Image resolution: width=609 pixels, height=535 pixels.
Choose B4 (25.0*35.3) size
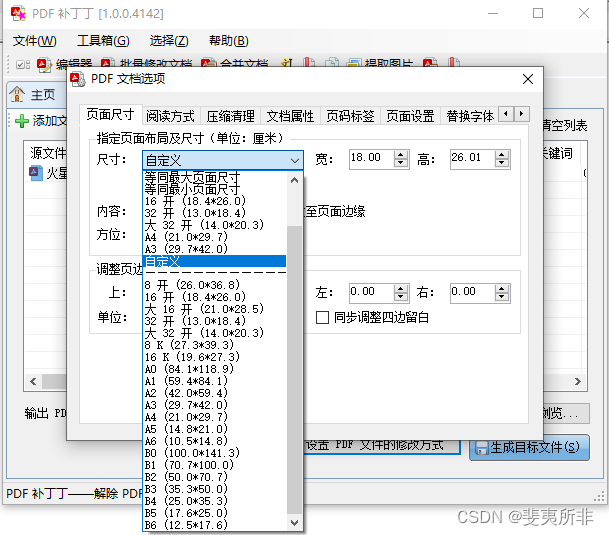tap(215, 501)
